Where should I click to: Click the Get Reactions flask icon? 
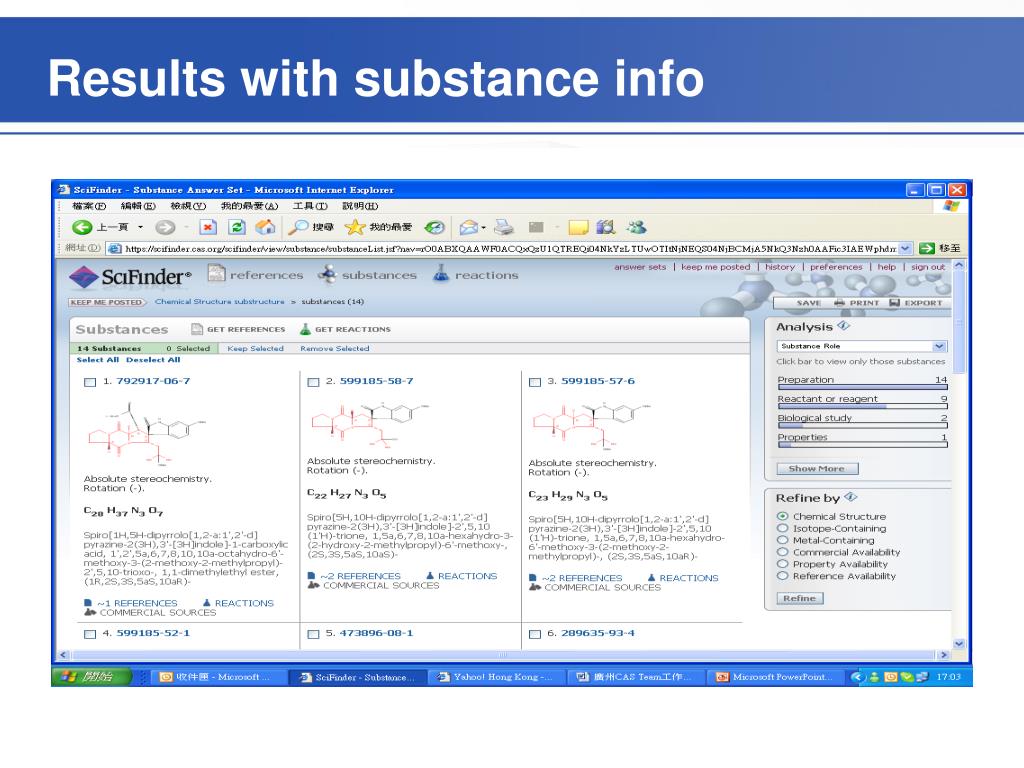tap(305, 329)
